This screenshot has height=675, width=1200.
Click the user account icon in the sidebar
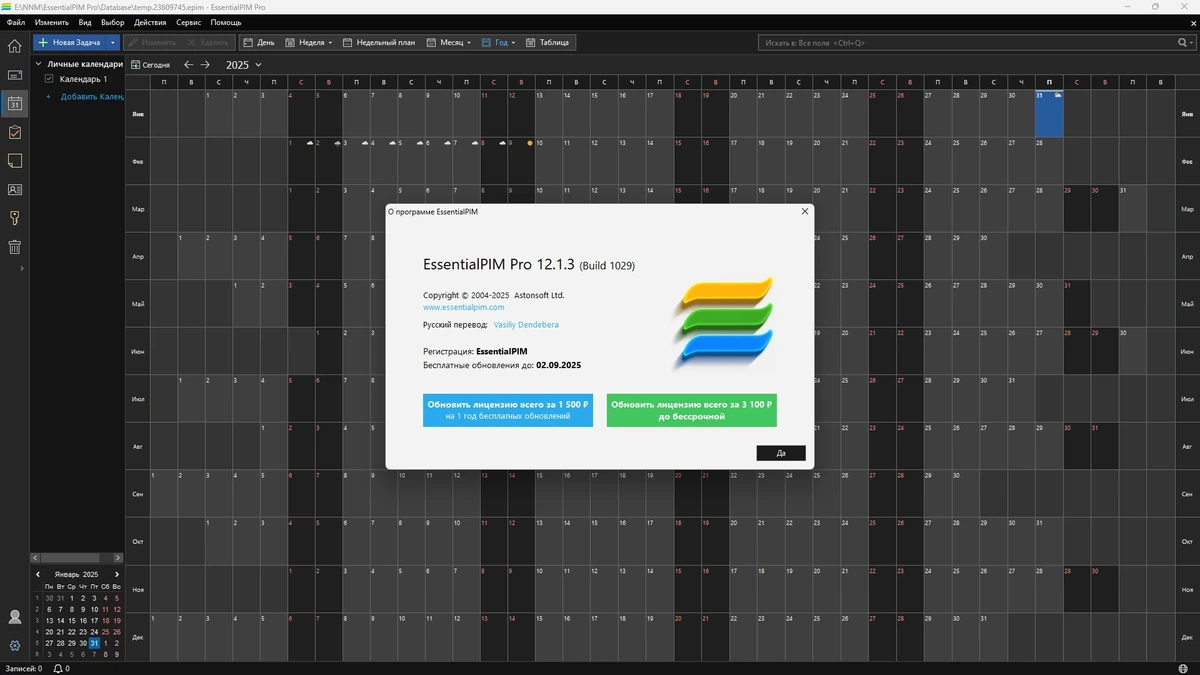[x=14, y=617]
